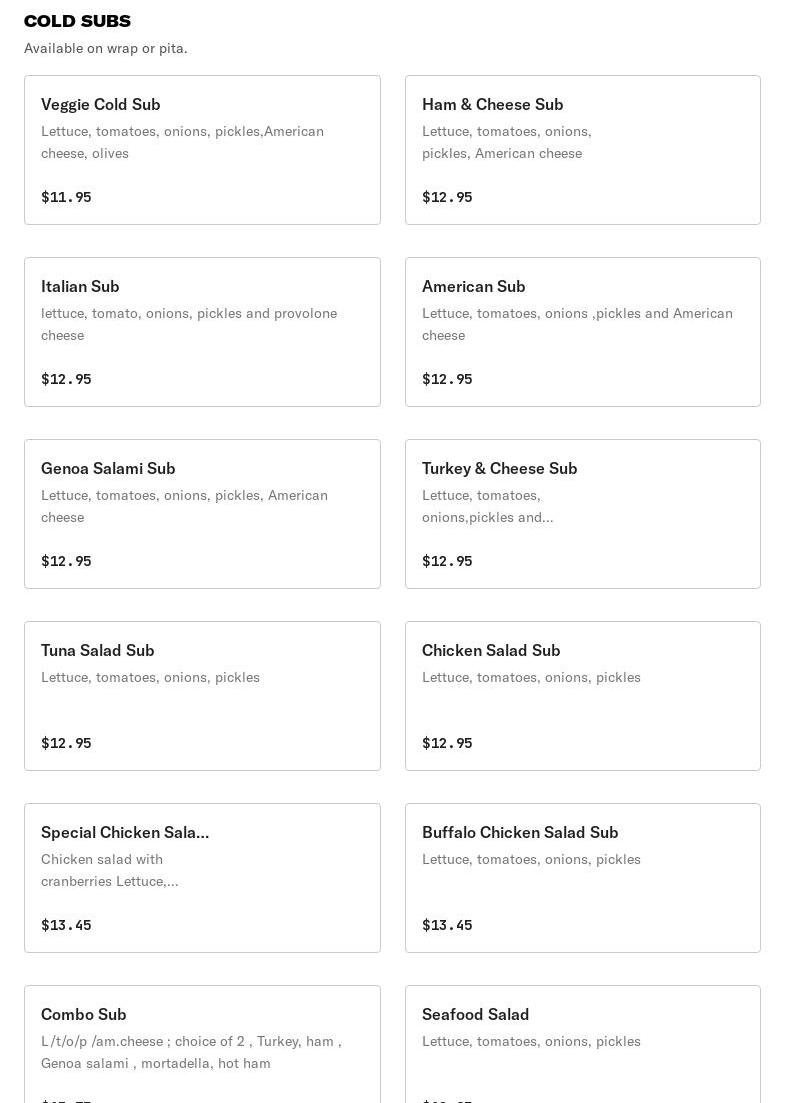Image resolution: width=785 pixels, height=1103 pixels.
Task: Open the Chicken Salad Sub item
Action: pos(582,696)
